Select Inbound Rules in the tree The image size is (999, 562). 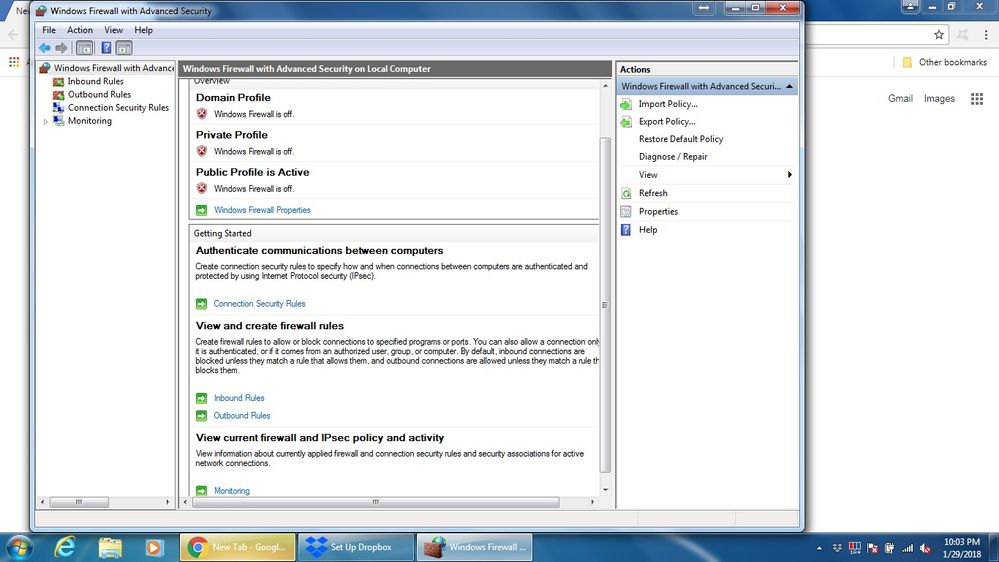pyautogui.click(x=95, y=81)
